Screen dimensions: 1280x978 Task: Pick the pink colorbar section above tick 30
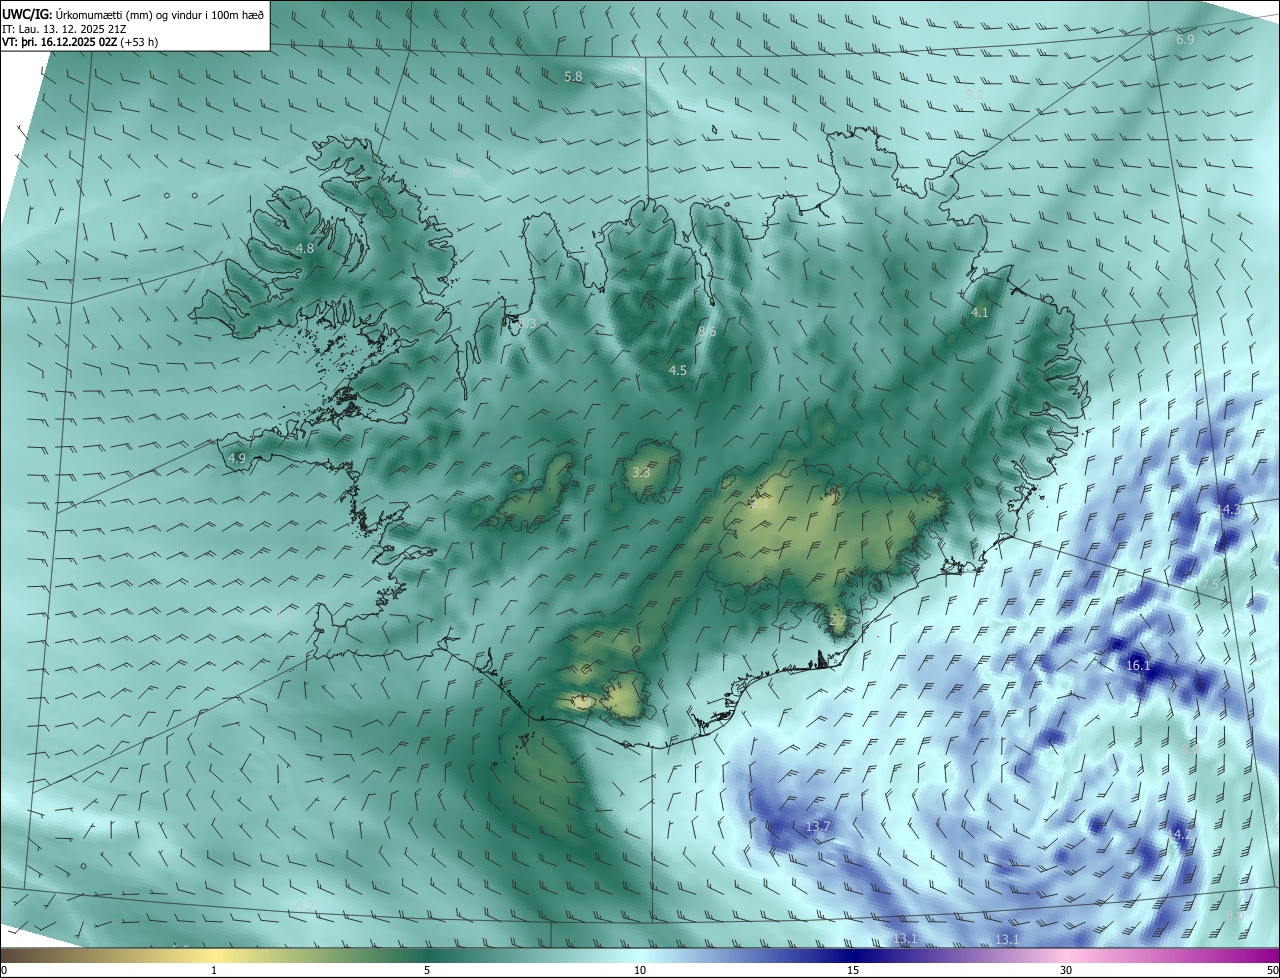point(1066,955)
